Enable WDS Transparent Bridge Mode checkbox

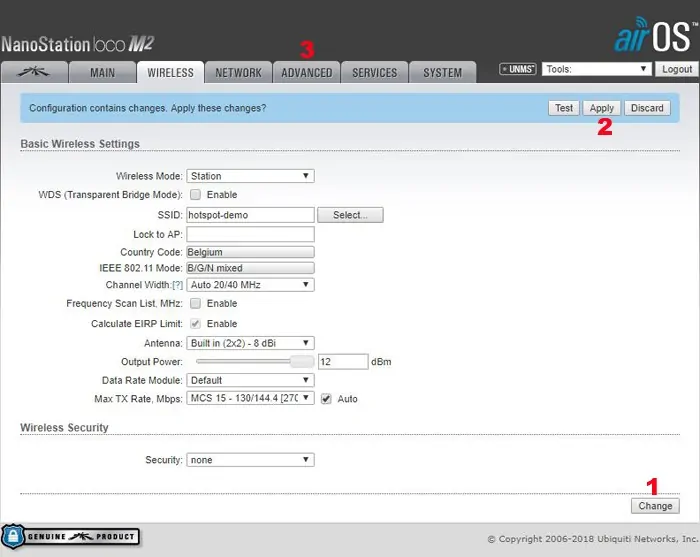[x=196, y=195]
